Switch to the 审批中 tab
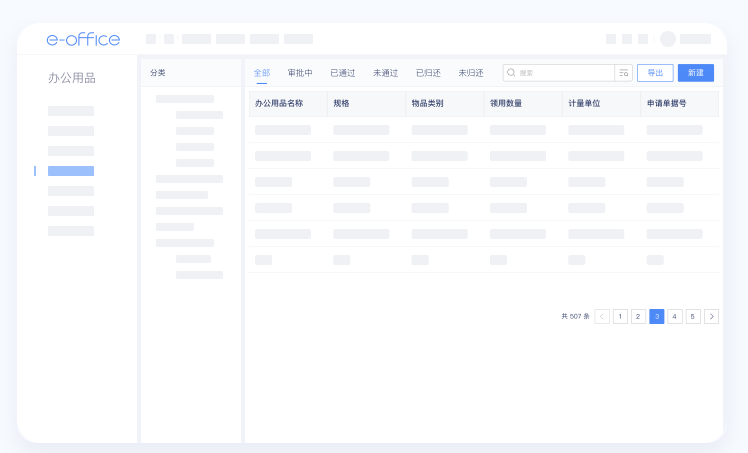 (300, 73)
